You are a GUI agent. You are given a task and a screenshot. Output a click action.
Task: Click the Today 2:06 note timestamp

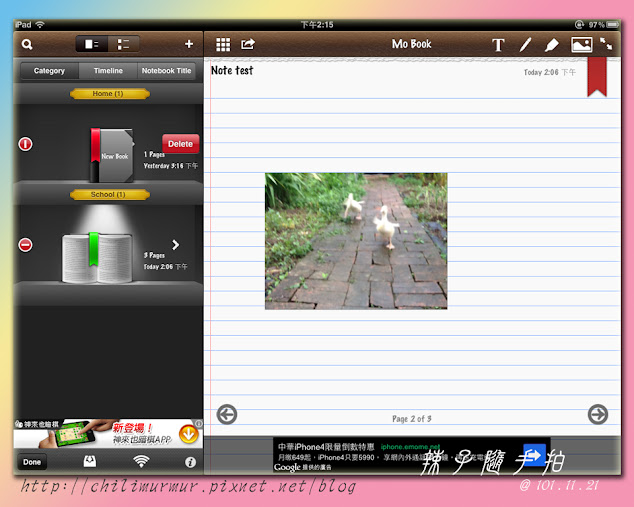(x=549, y=72)
